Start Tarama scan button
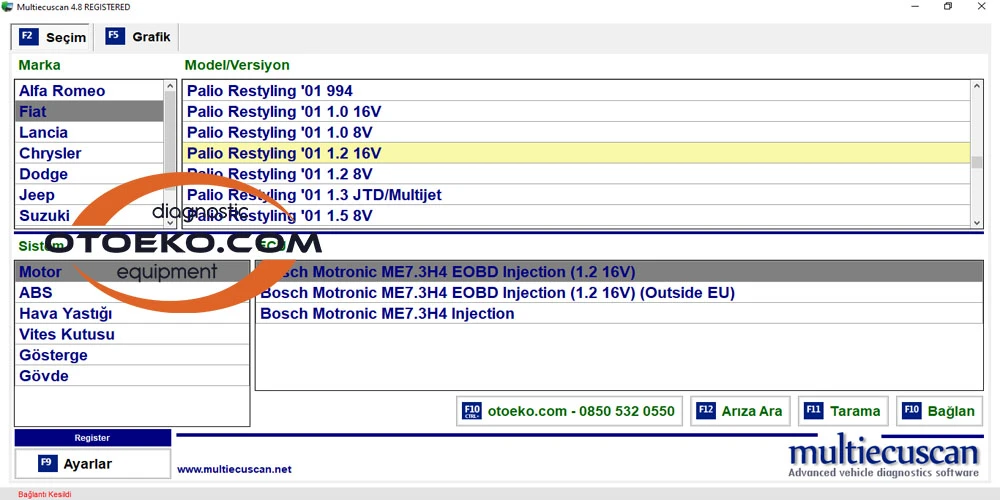1000x500 pixels. pos(844,411)
